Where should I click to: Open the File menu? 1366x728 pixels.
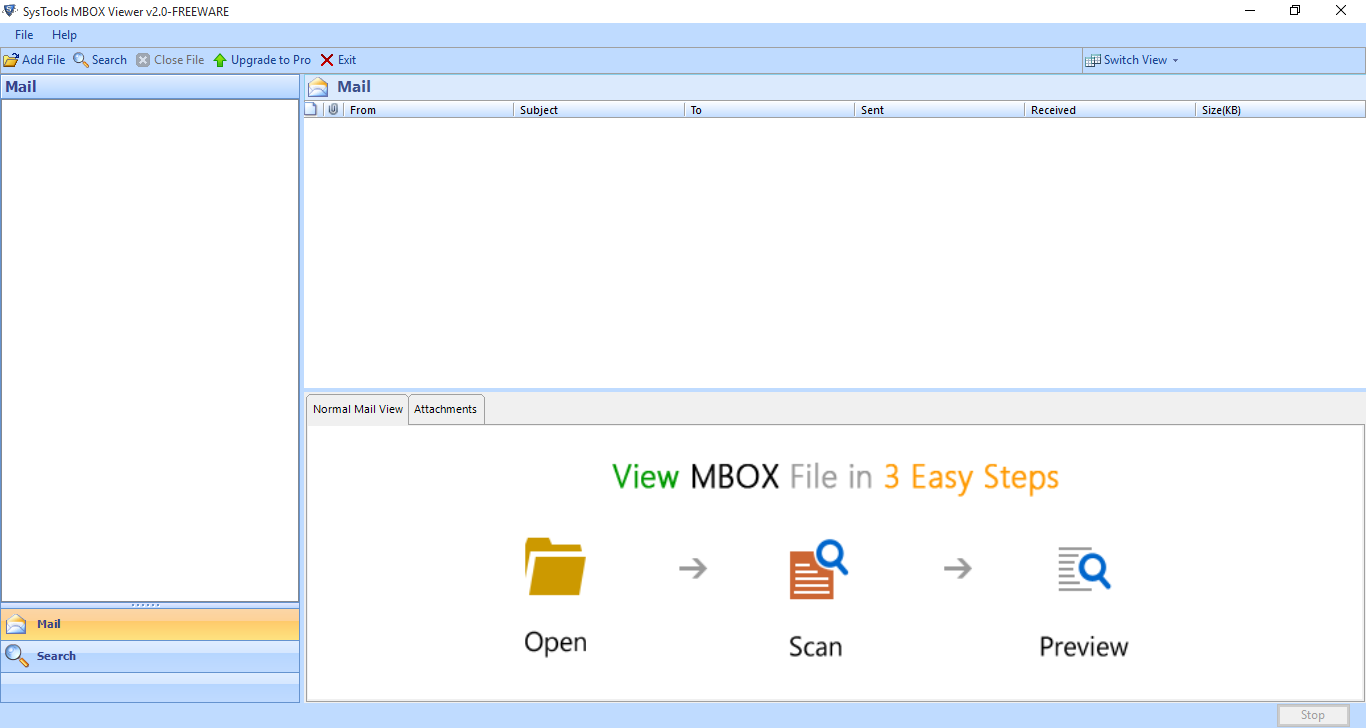24,35
